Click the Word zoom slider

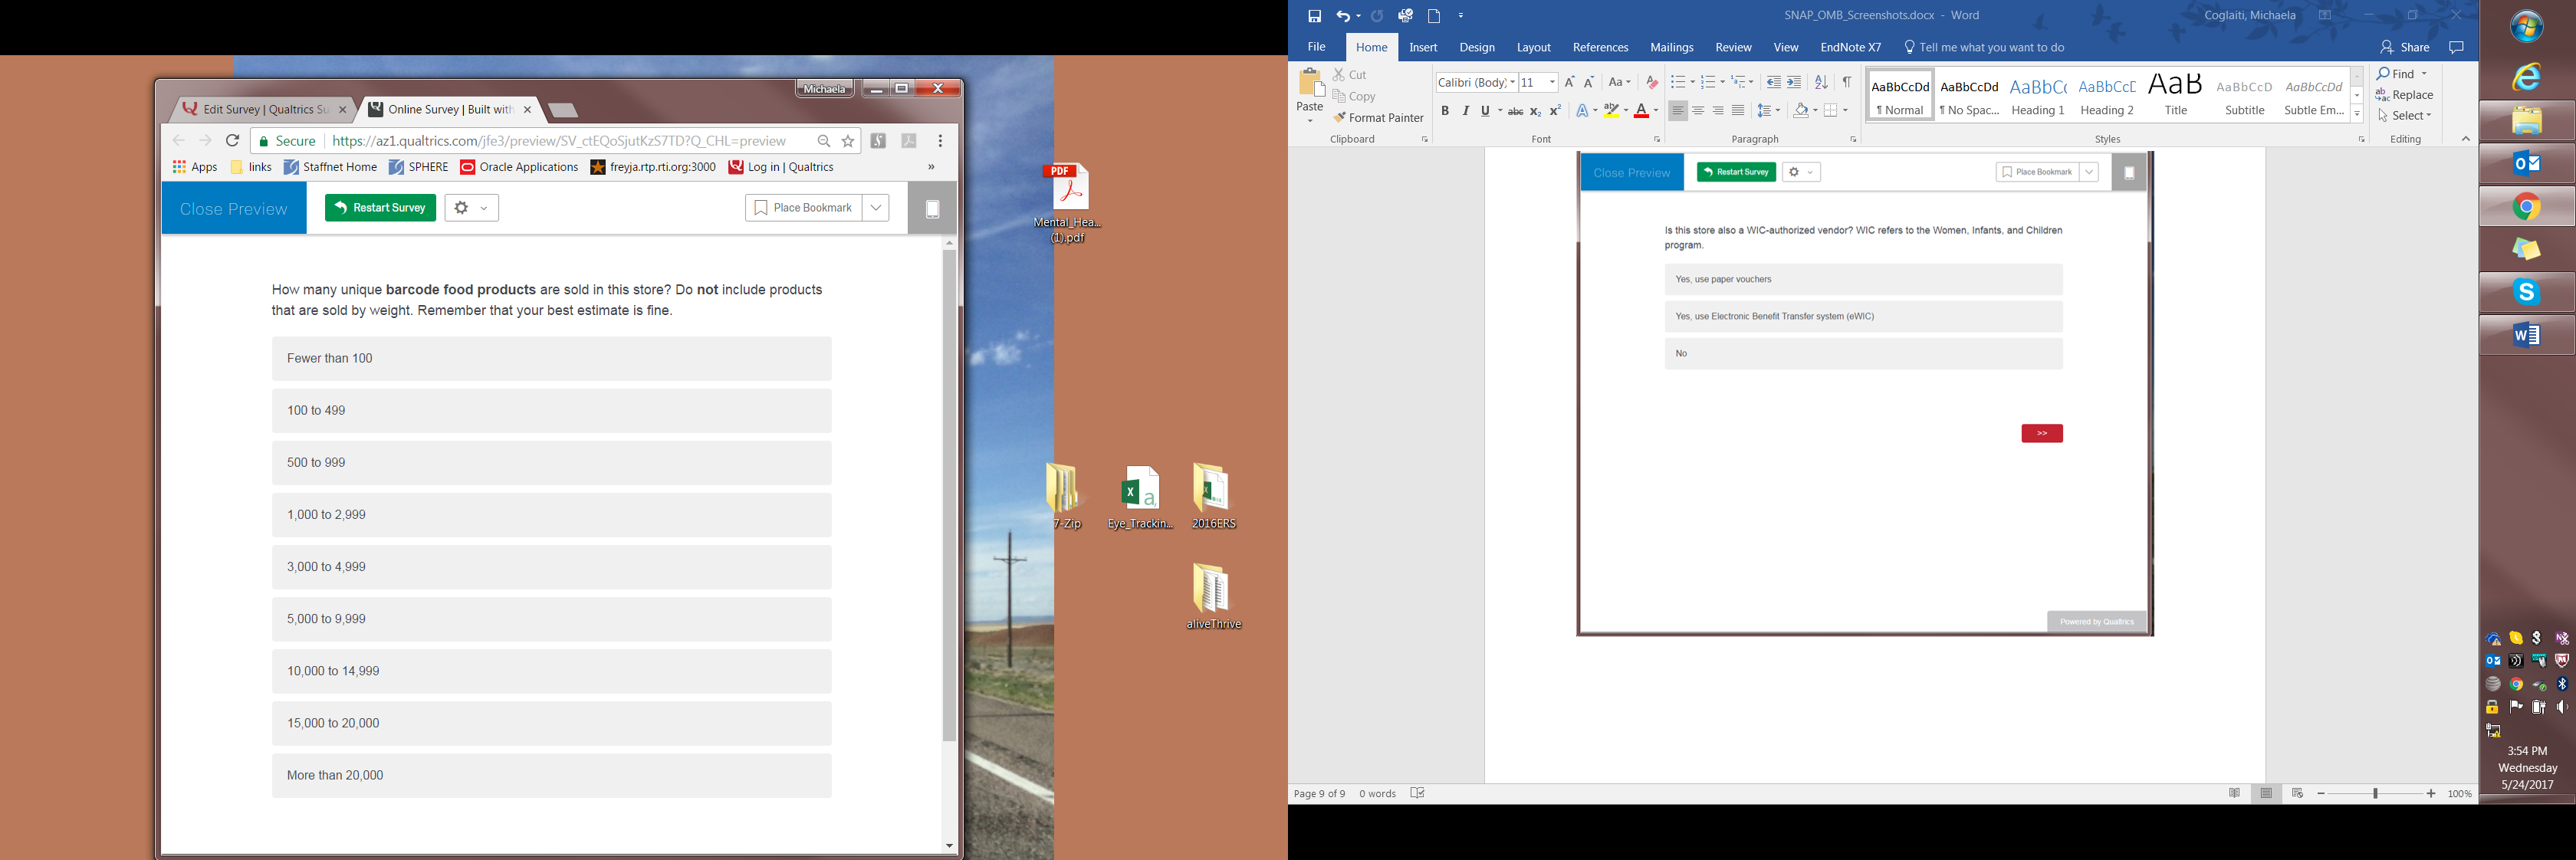click(x=2376, y=793)
